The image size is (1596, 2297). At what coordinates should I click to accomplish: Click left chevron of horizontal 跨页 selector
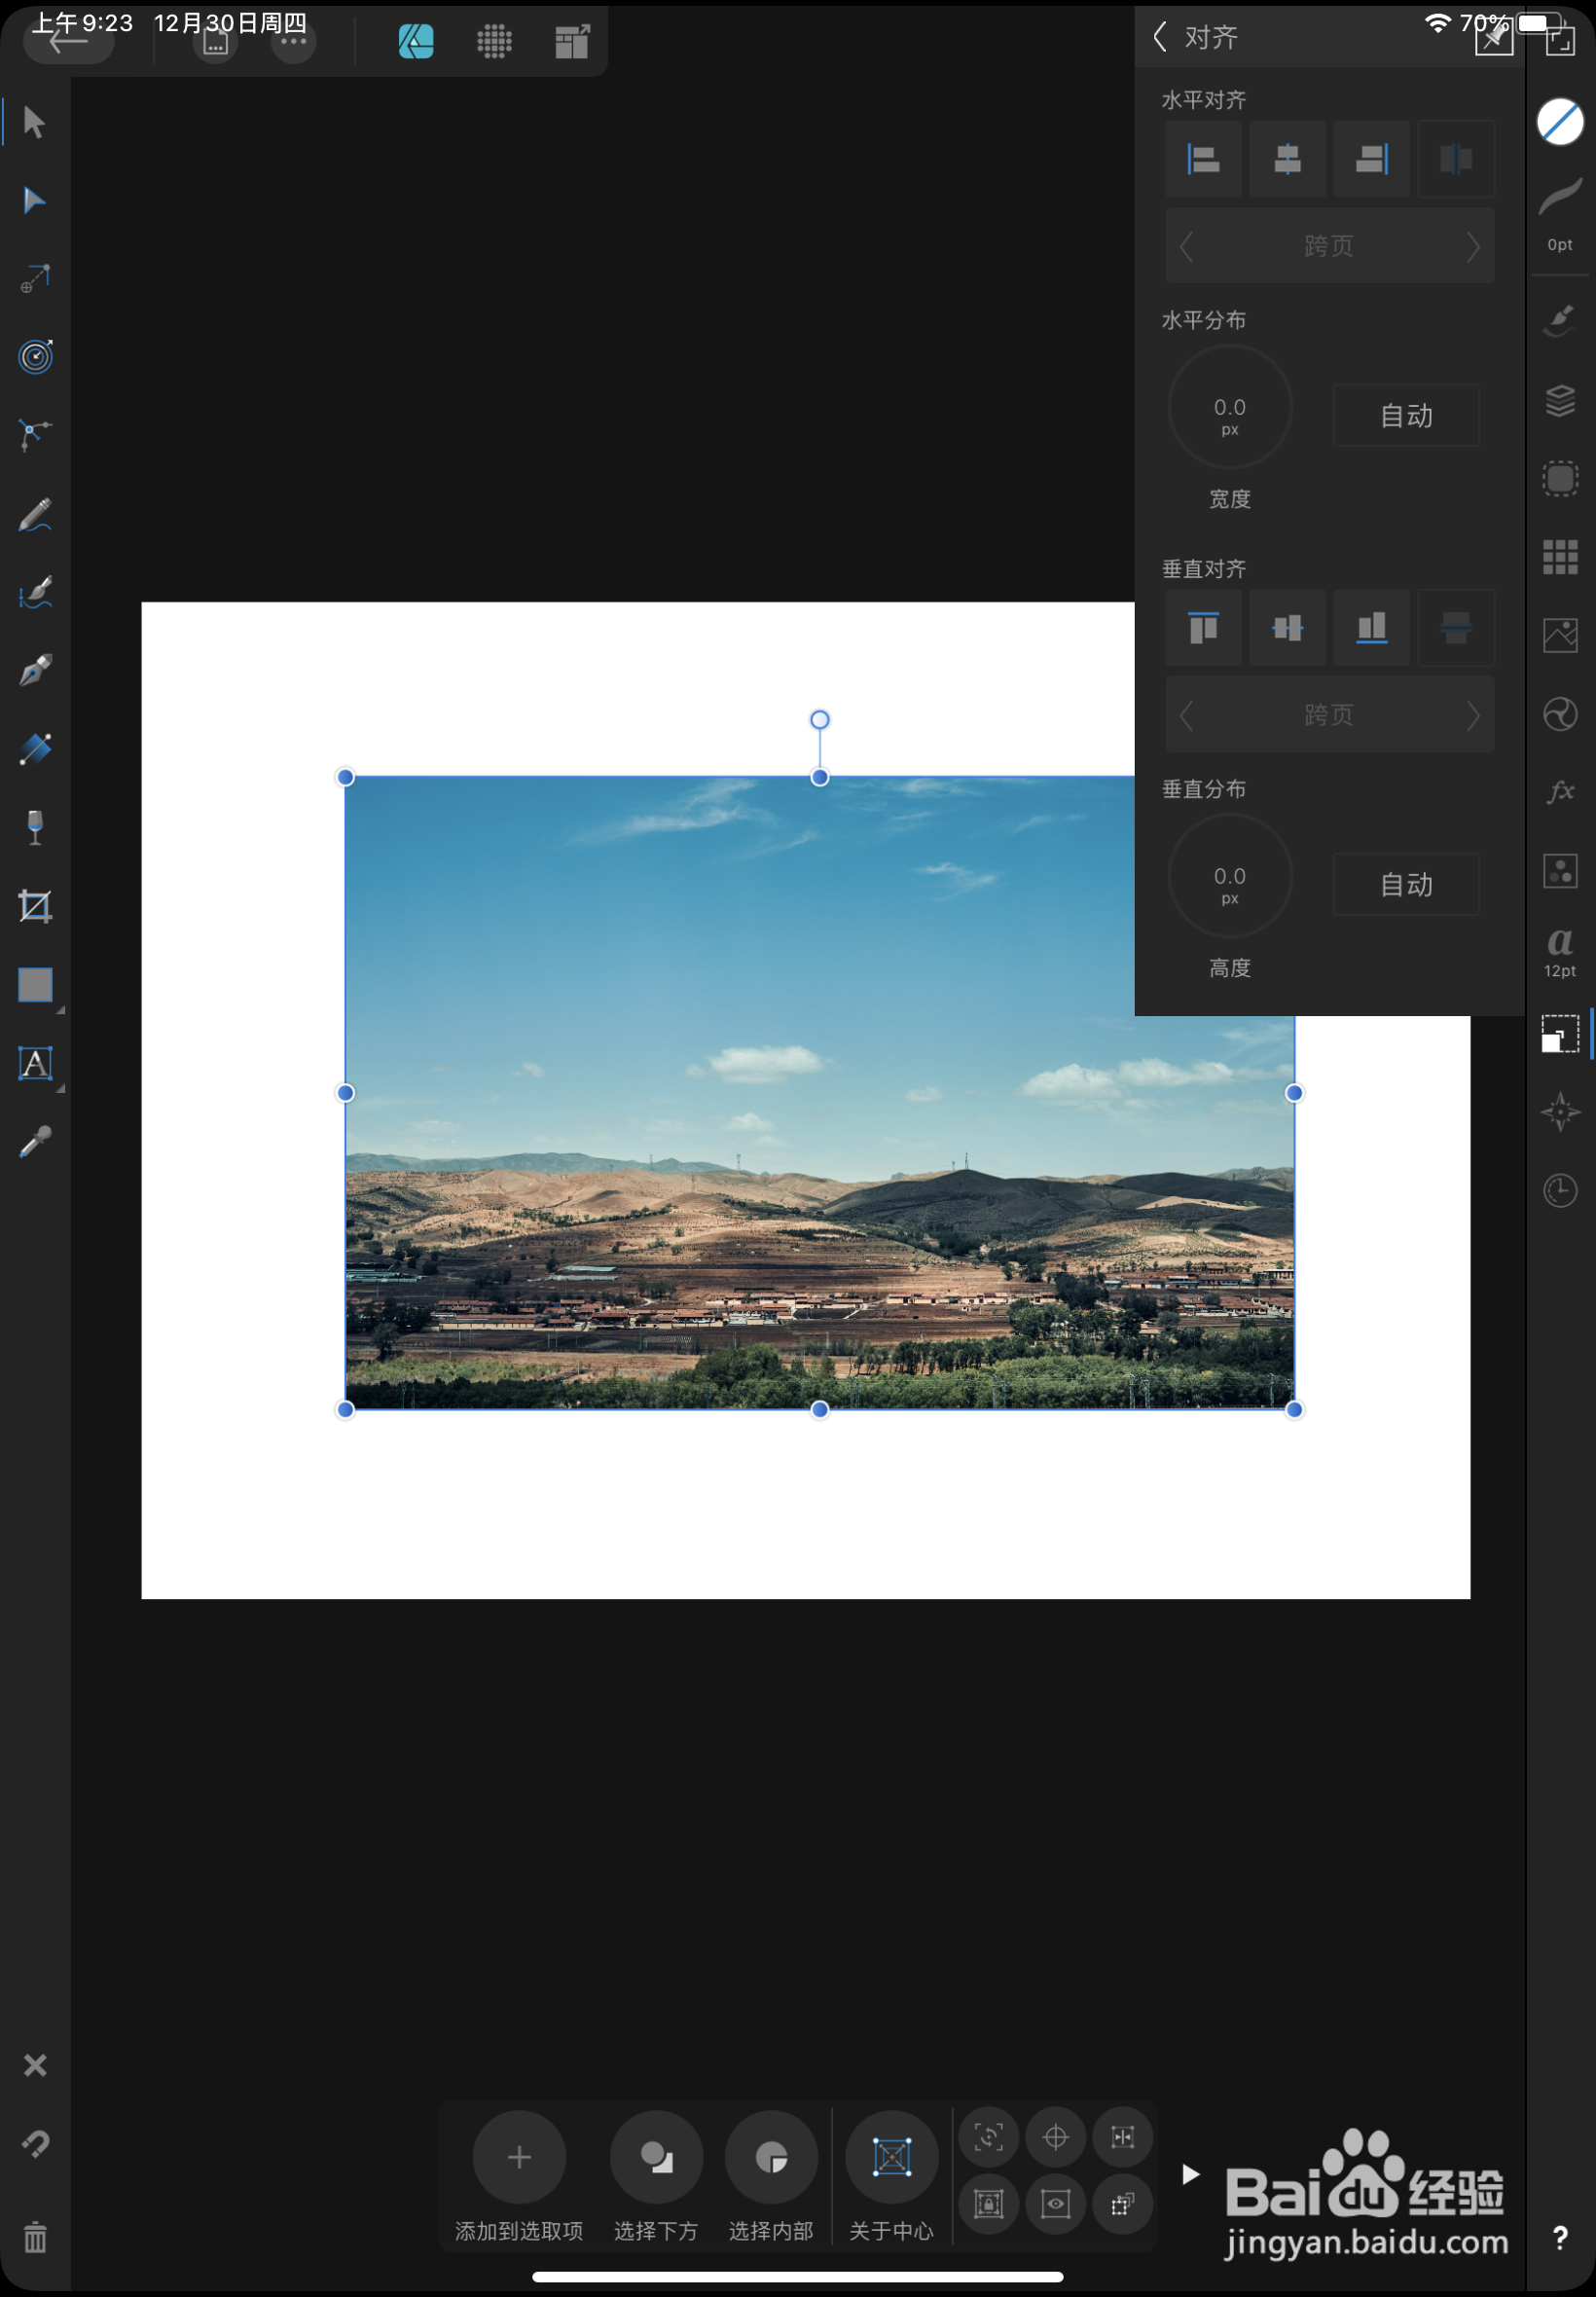click(x=1187, y=246)
